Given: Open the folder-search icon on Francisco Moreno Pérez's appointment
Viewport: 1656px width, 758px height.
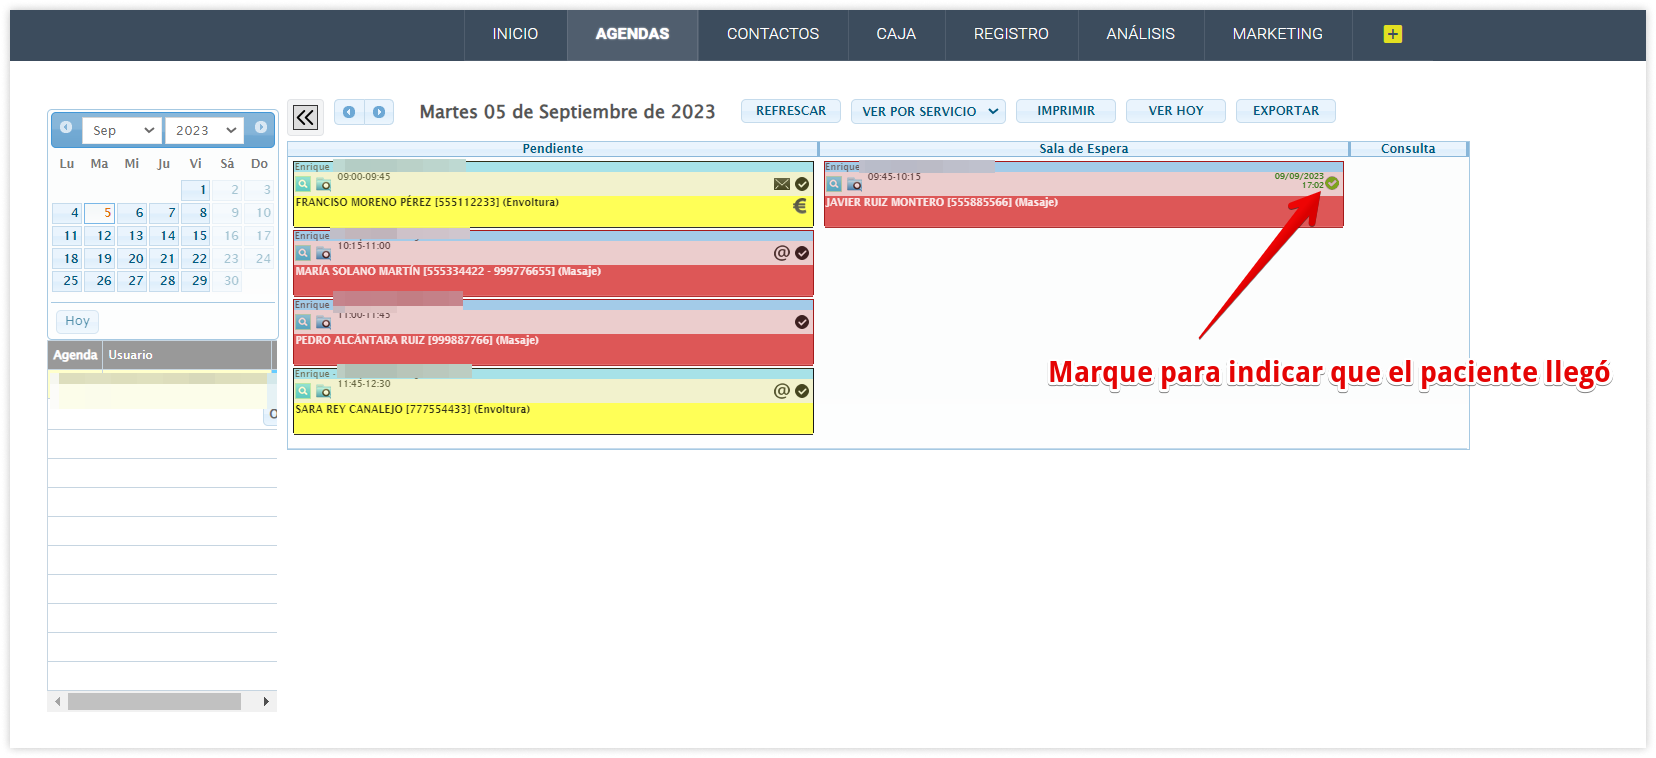Looking at the screenshot, I should [323, 184].
